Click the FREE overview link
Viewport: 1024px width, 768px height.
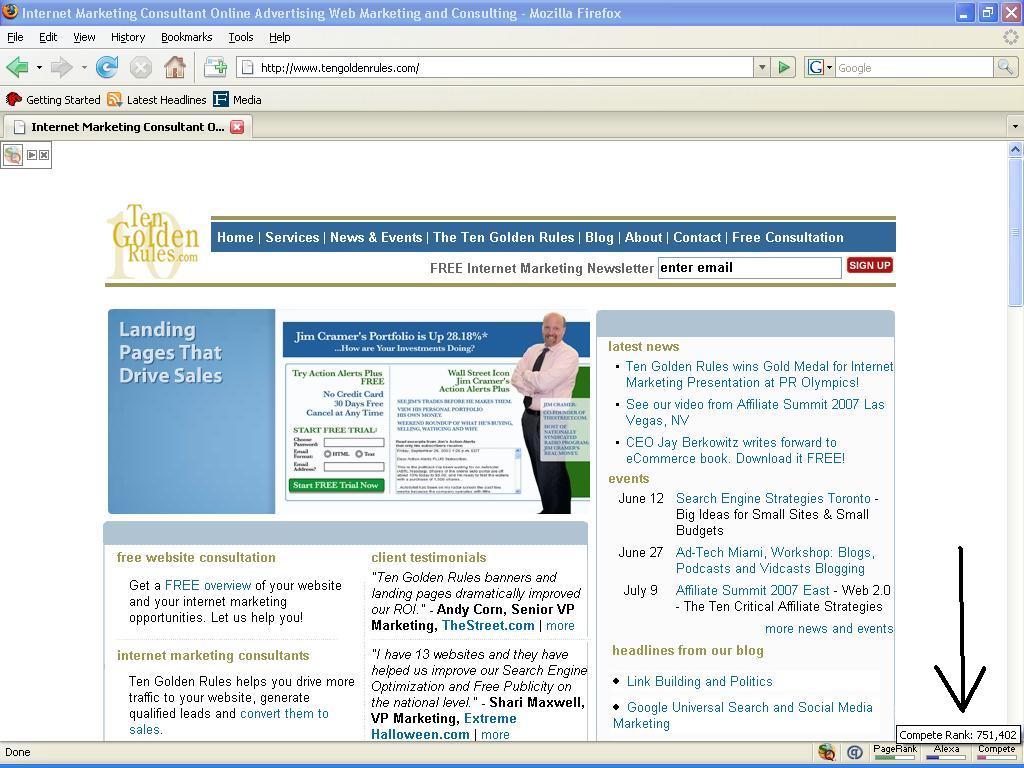(208, 585)
